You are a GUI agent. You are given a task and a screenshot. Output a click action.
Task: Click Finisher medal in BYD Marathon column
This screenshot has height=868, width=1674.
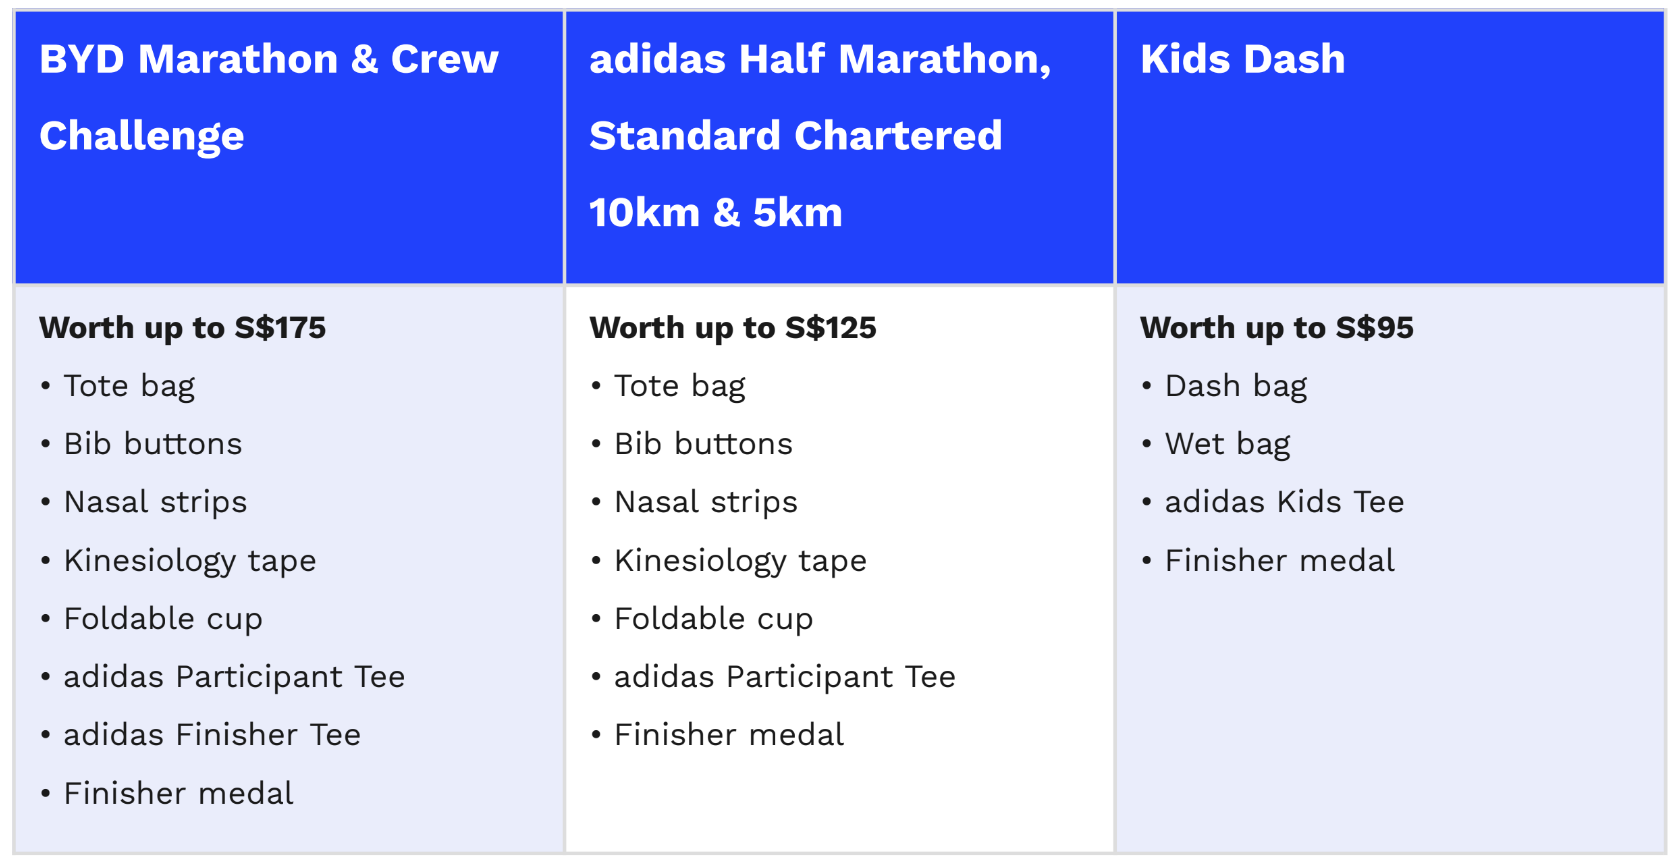(x=178, y=794)
